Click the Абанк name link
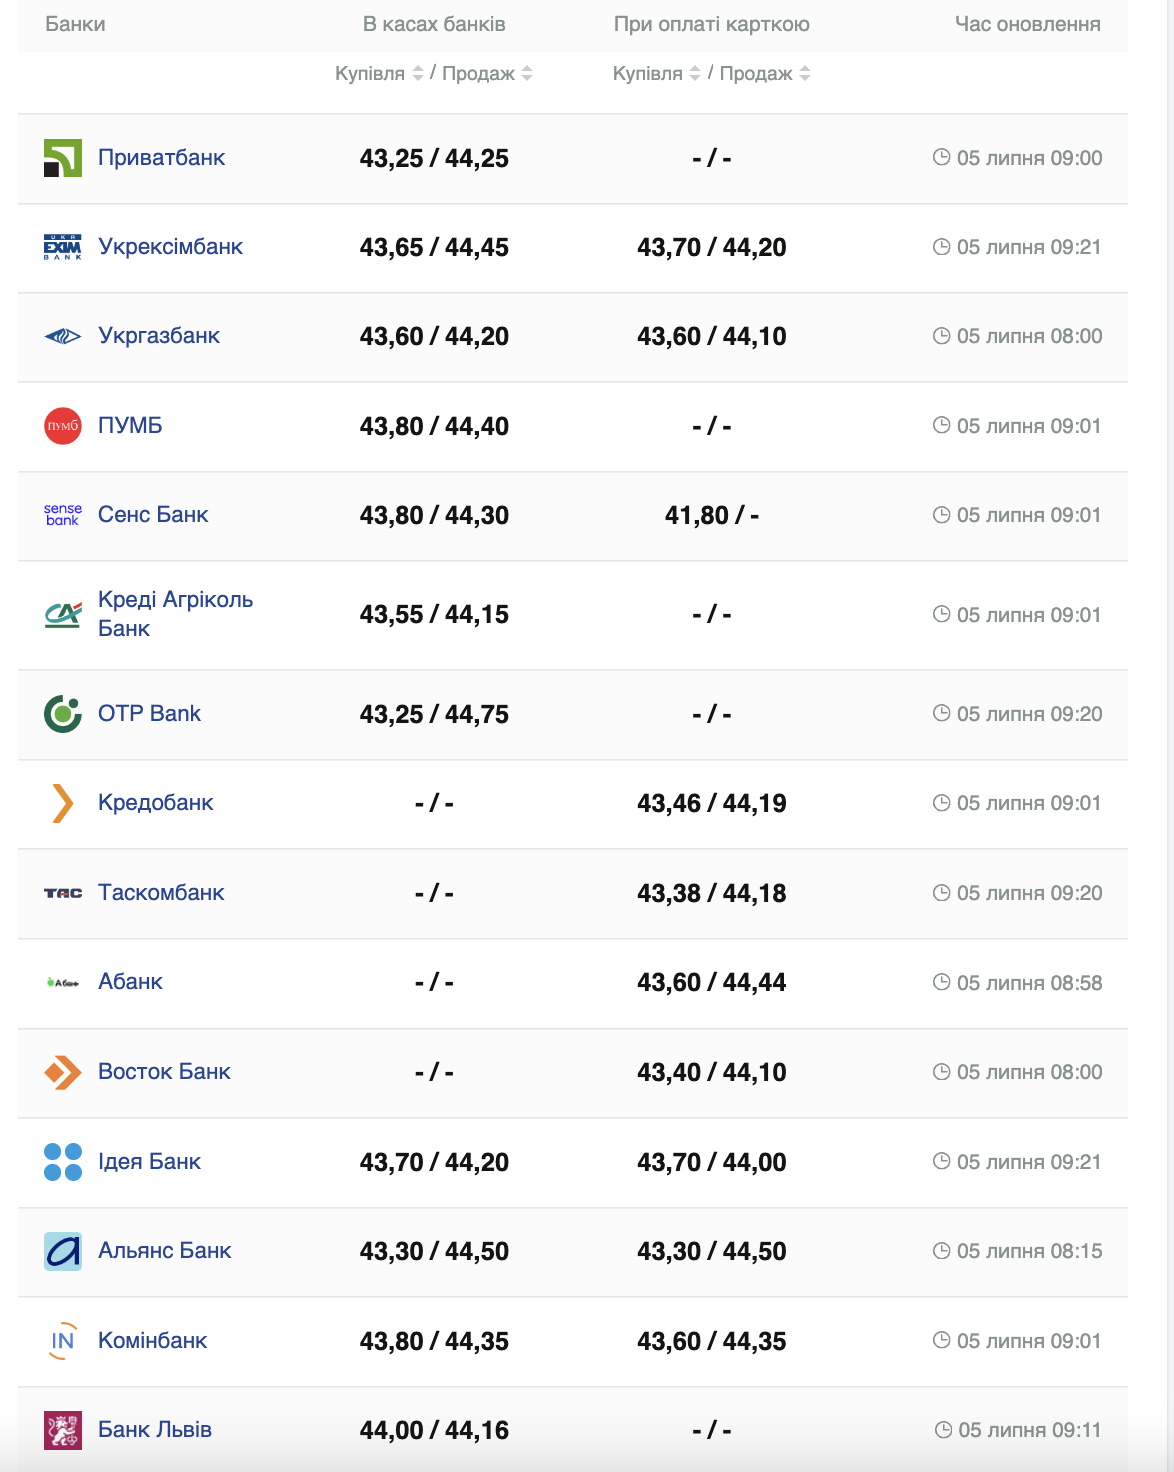Viewport: 1174px width, 1472px height. click(x=130, y=982)
